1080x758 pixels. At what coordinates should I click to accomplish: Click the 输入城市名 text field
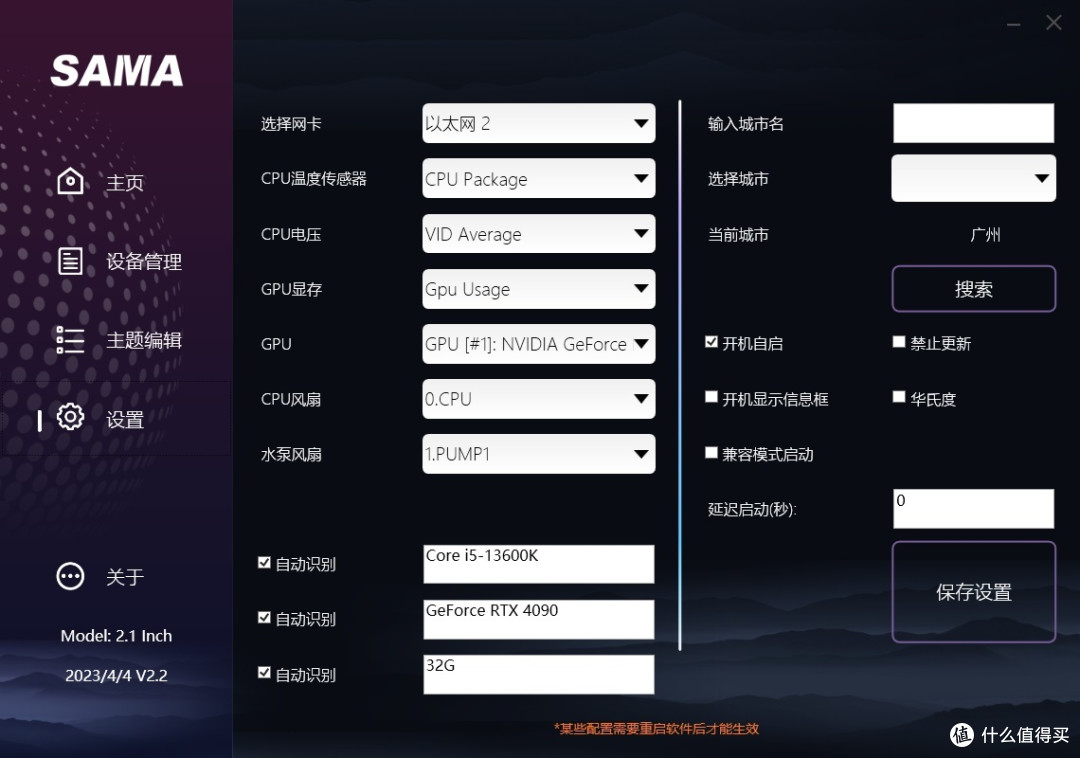coord(973,123)
